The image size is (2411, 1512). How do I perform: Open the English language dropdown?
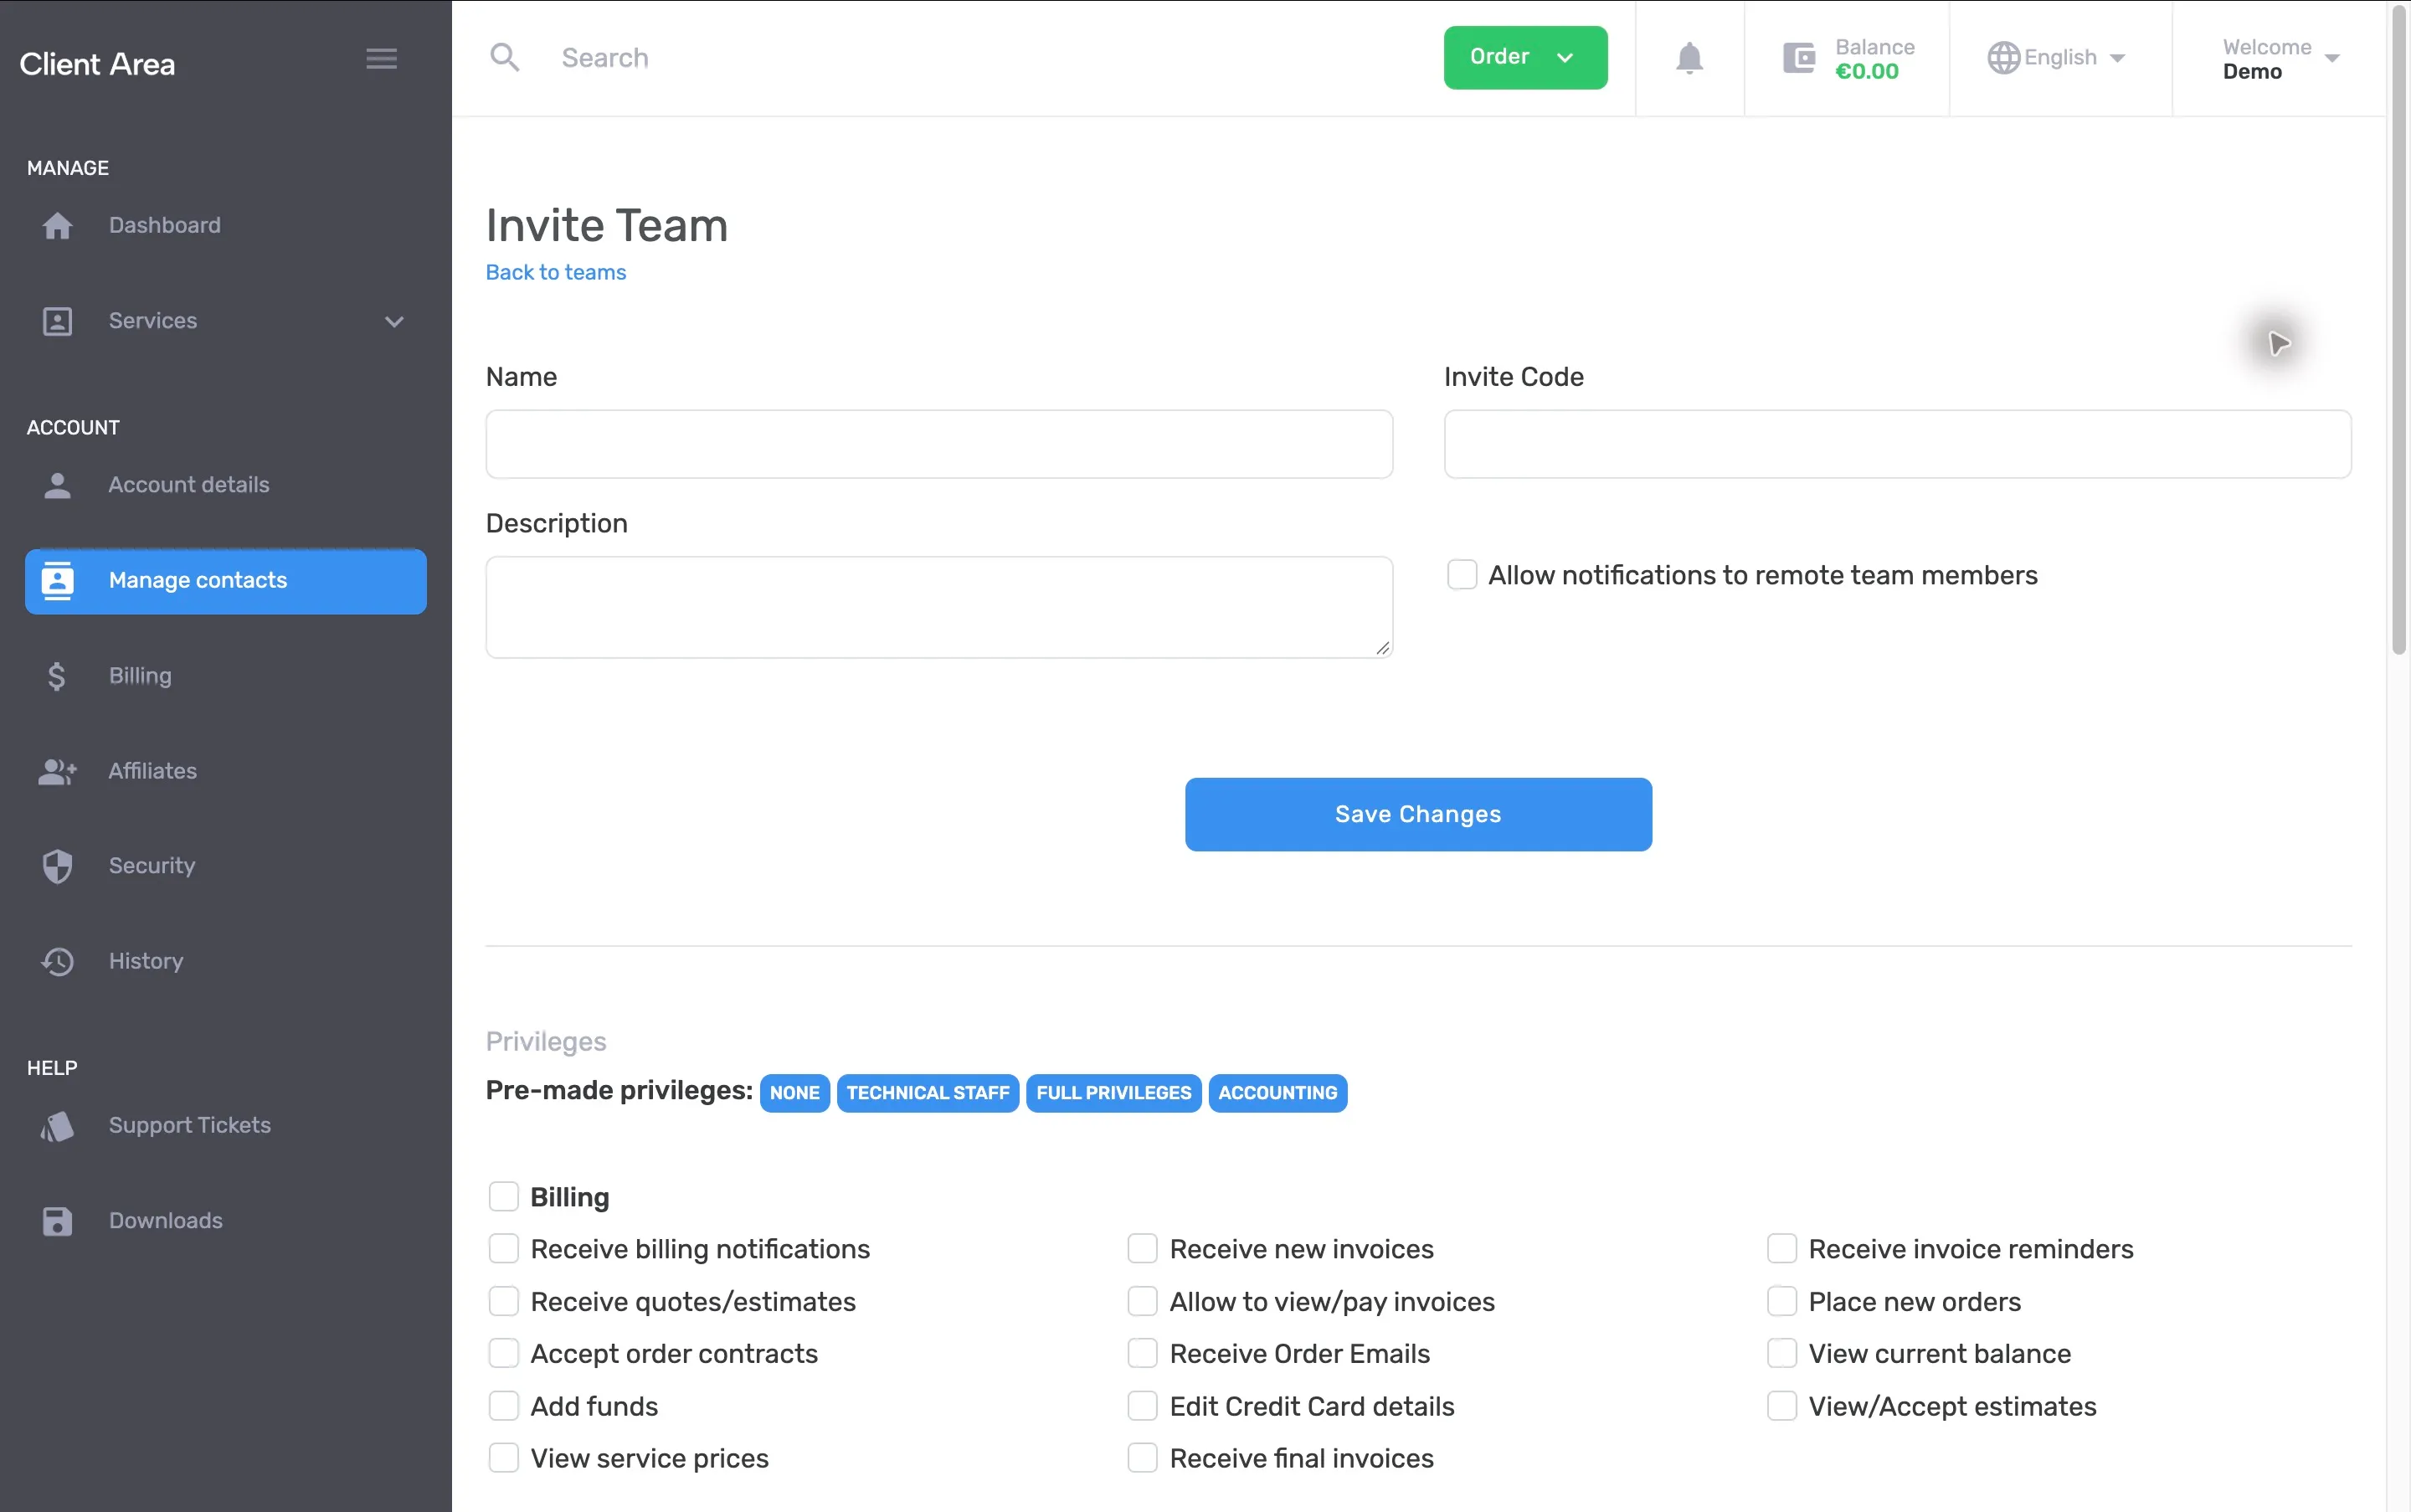pos(2056,58)
